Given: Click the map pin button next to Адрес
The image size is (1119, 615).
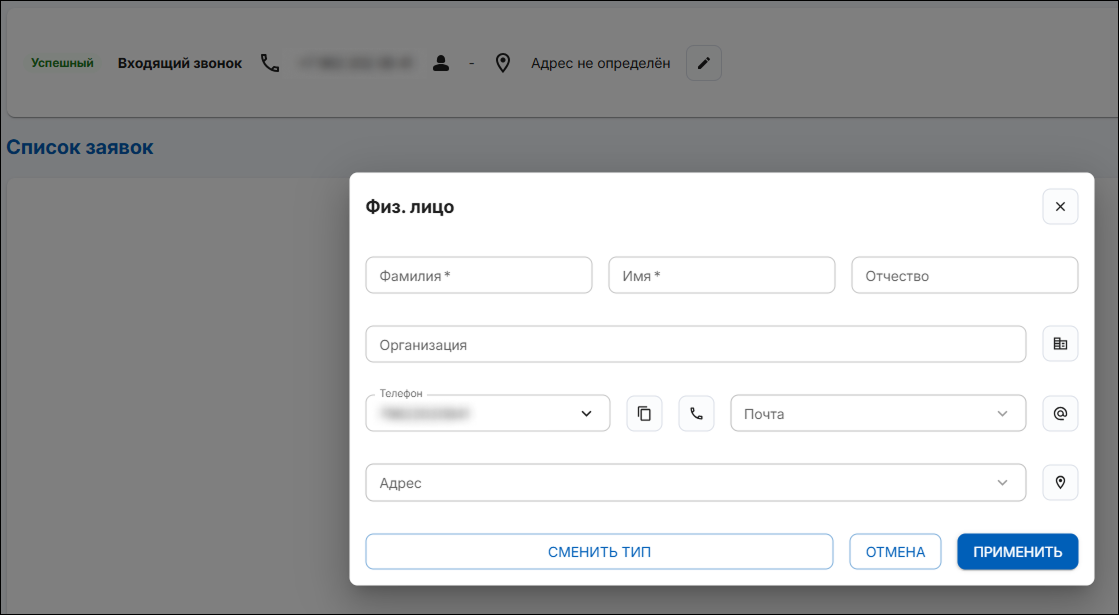Looking at the screenshot, I should point(1060,482).
